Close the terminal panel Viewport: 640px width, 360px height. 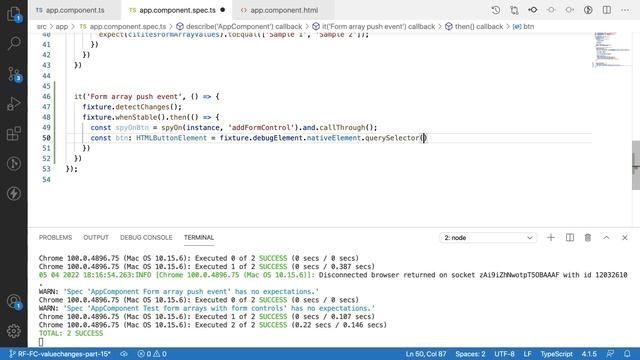pos(624,238)
